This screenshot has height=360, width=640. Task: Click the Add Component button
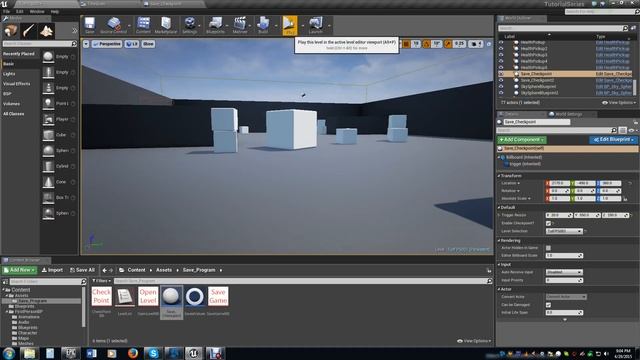(521, 140)
